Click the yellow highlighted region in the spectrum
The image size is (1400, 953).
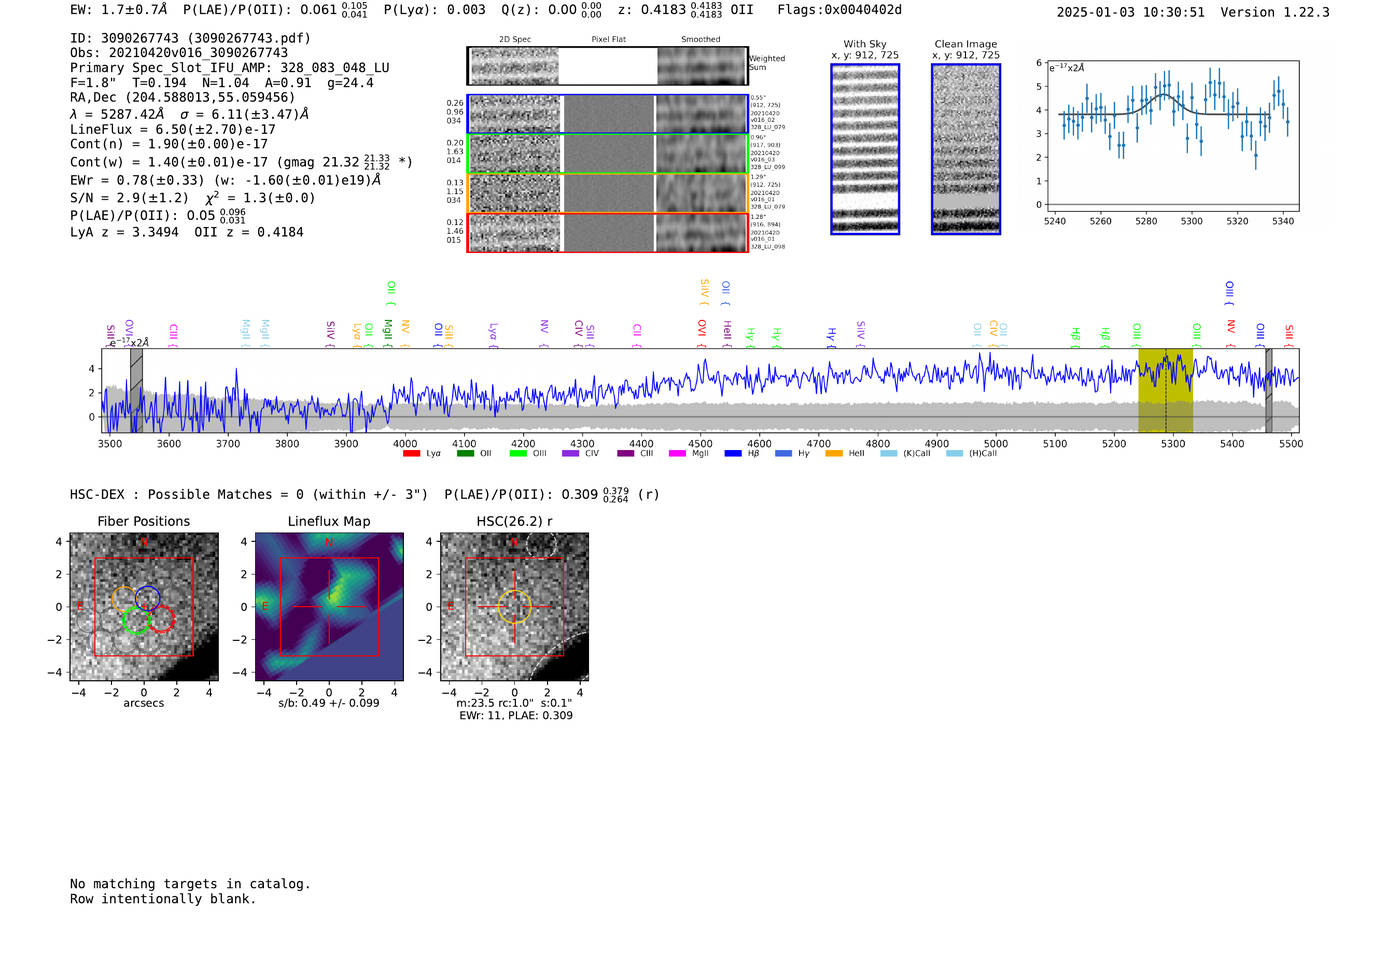pos(1165,390)
